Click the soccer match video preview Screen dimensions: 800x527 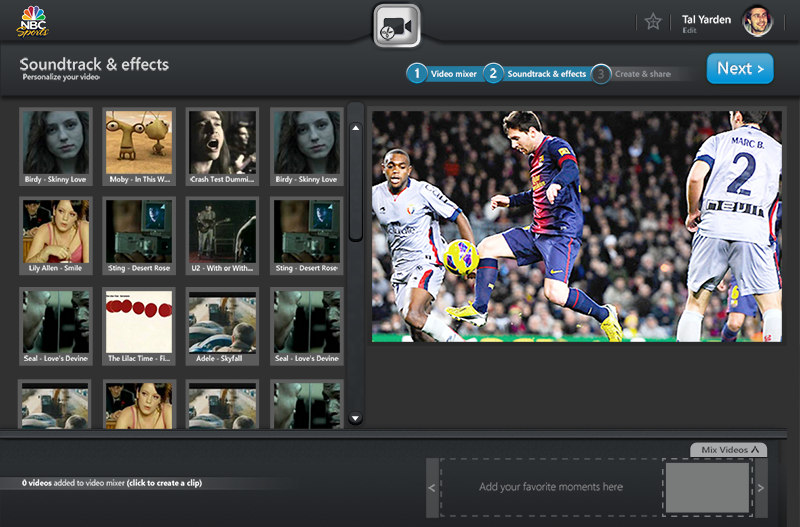577,227
